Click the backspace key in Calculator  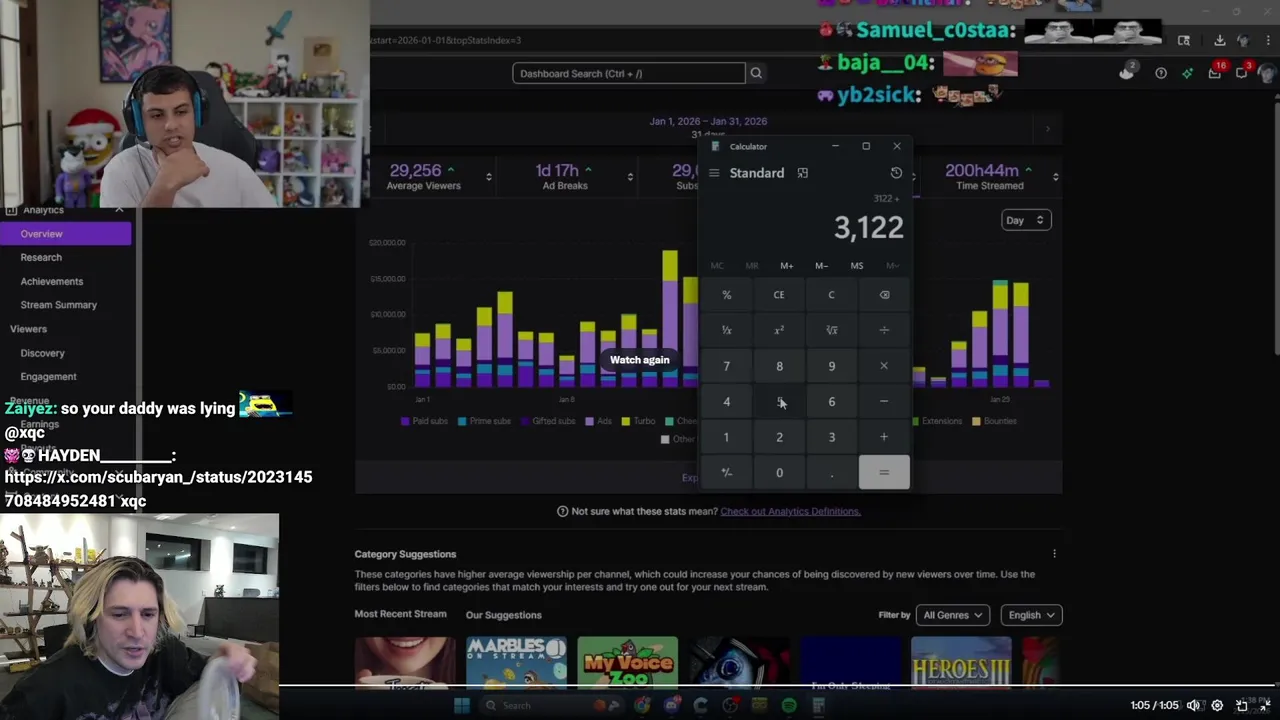coord(884,295)
